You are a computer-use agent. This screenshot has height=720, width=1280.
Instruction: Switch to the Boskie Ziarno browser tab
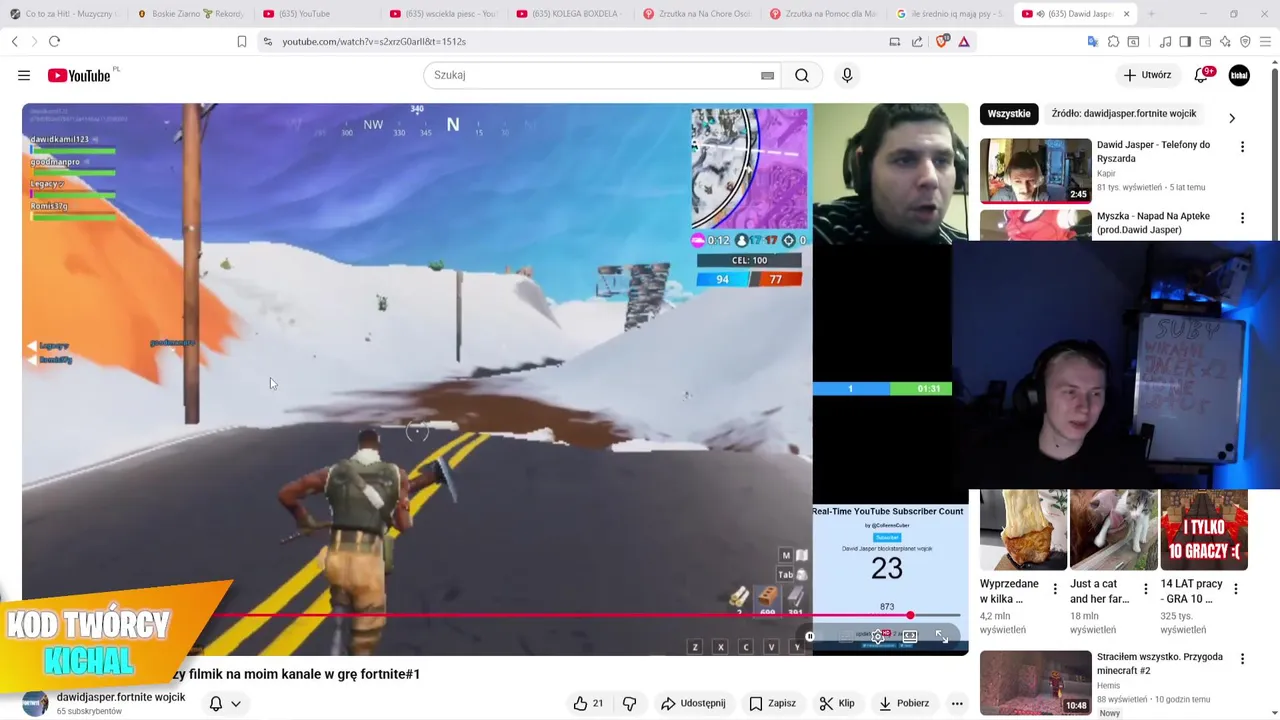pos(190,14)
